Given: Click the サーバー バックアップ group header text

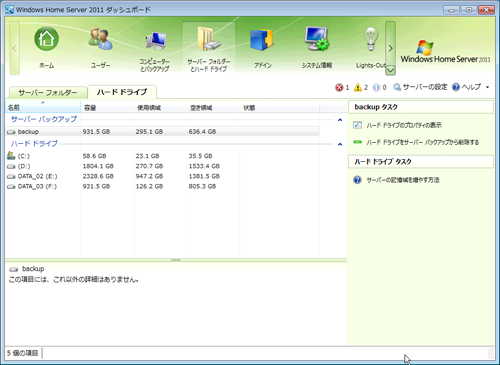Looking at the screenshot, I should click(x=44, y=119).
